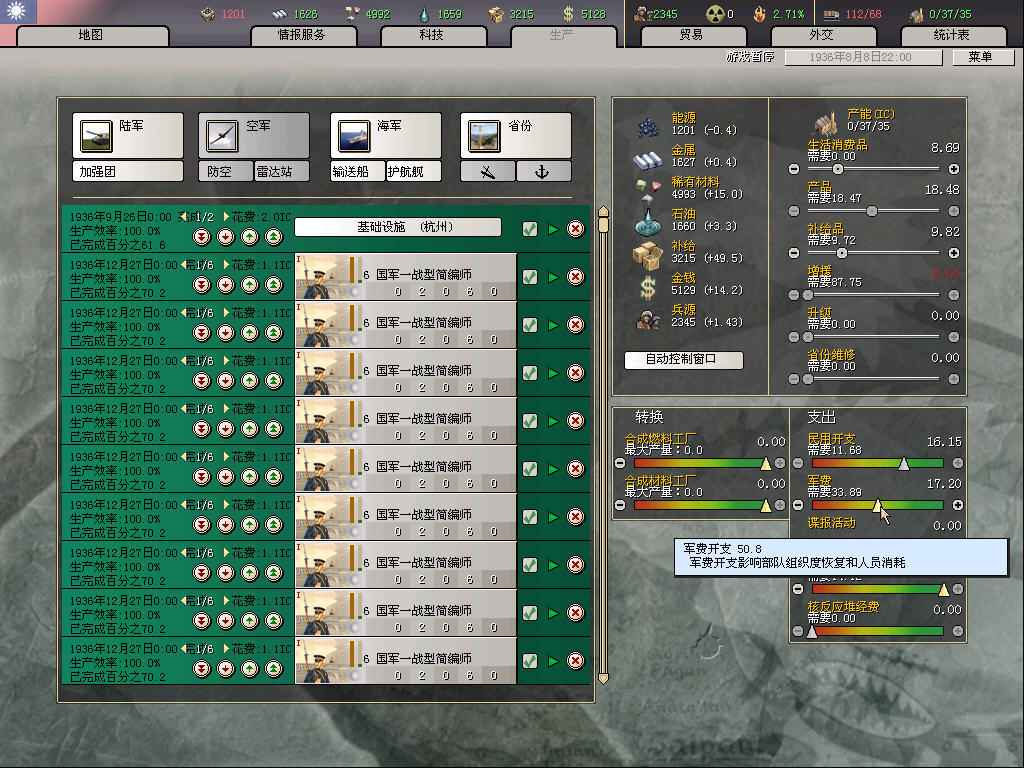Viewport: 1024px width, 768px height.
Task: Click the anchor button under 省份
Action: click(x=543, y=172)
